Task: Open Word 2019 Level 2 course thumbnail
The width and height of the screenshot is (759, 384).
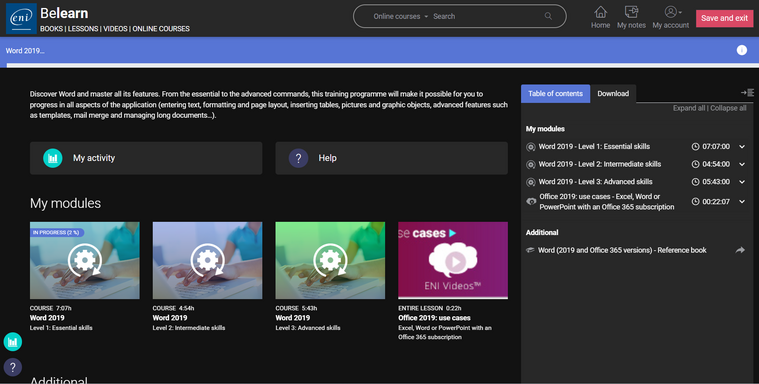Action: point(207,261)
